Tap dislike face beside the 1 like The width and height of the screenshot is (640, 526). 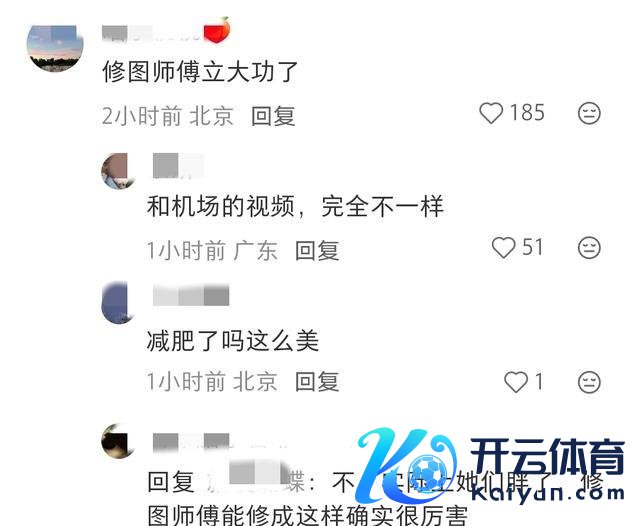(x=589, y=382)
